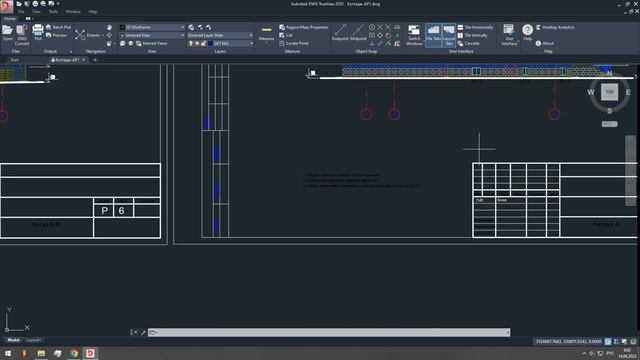Add a new file tab with plus button
The image size is (640, 360).
(x=95, y=60)
